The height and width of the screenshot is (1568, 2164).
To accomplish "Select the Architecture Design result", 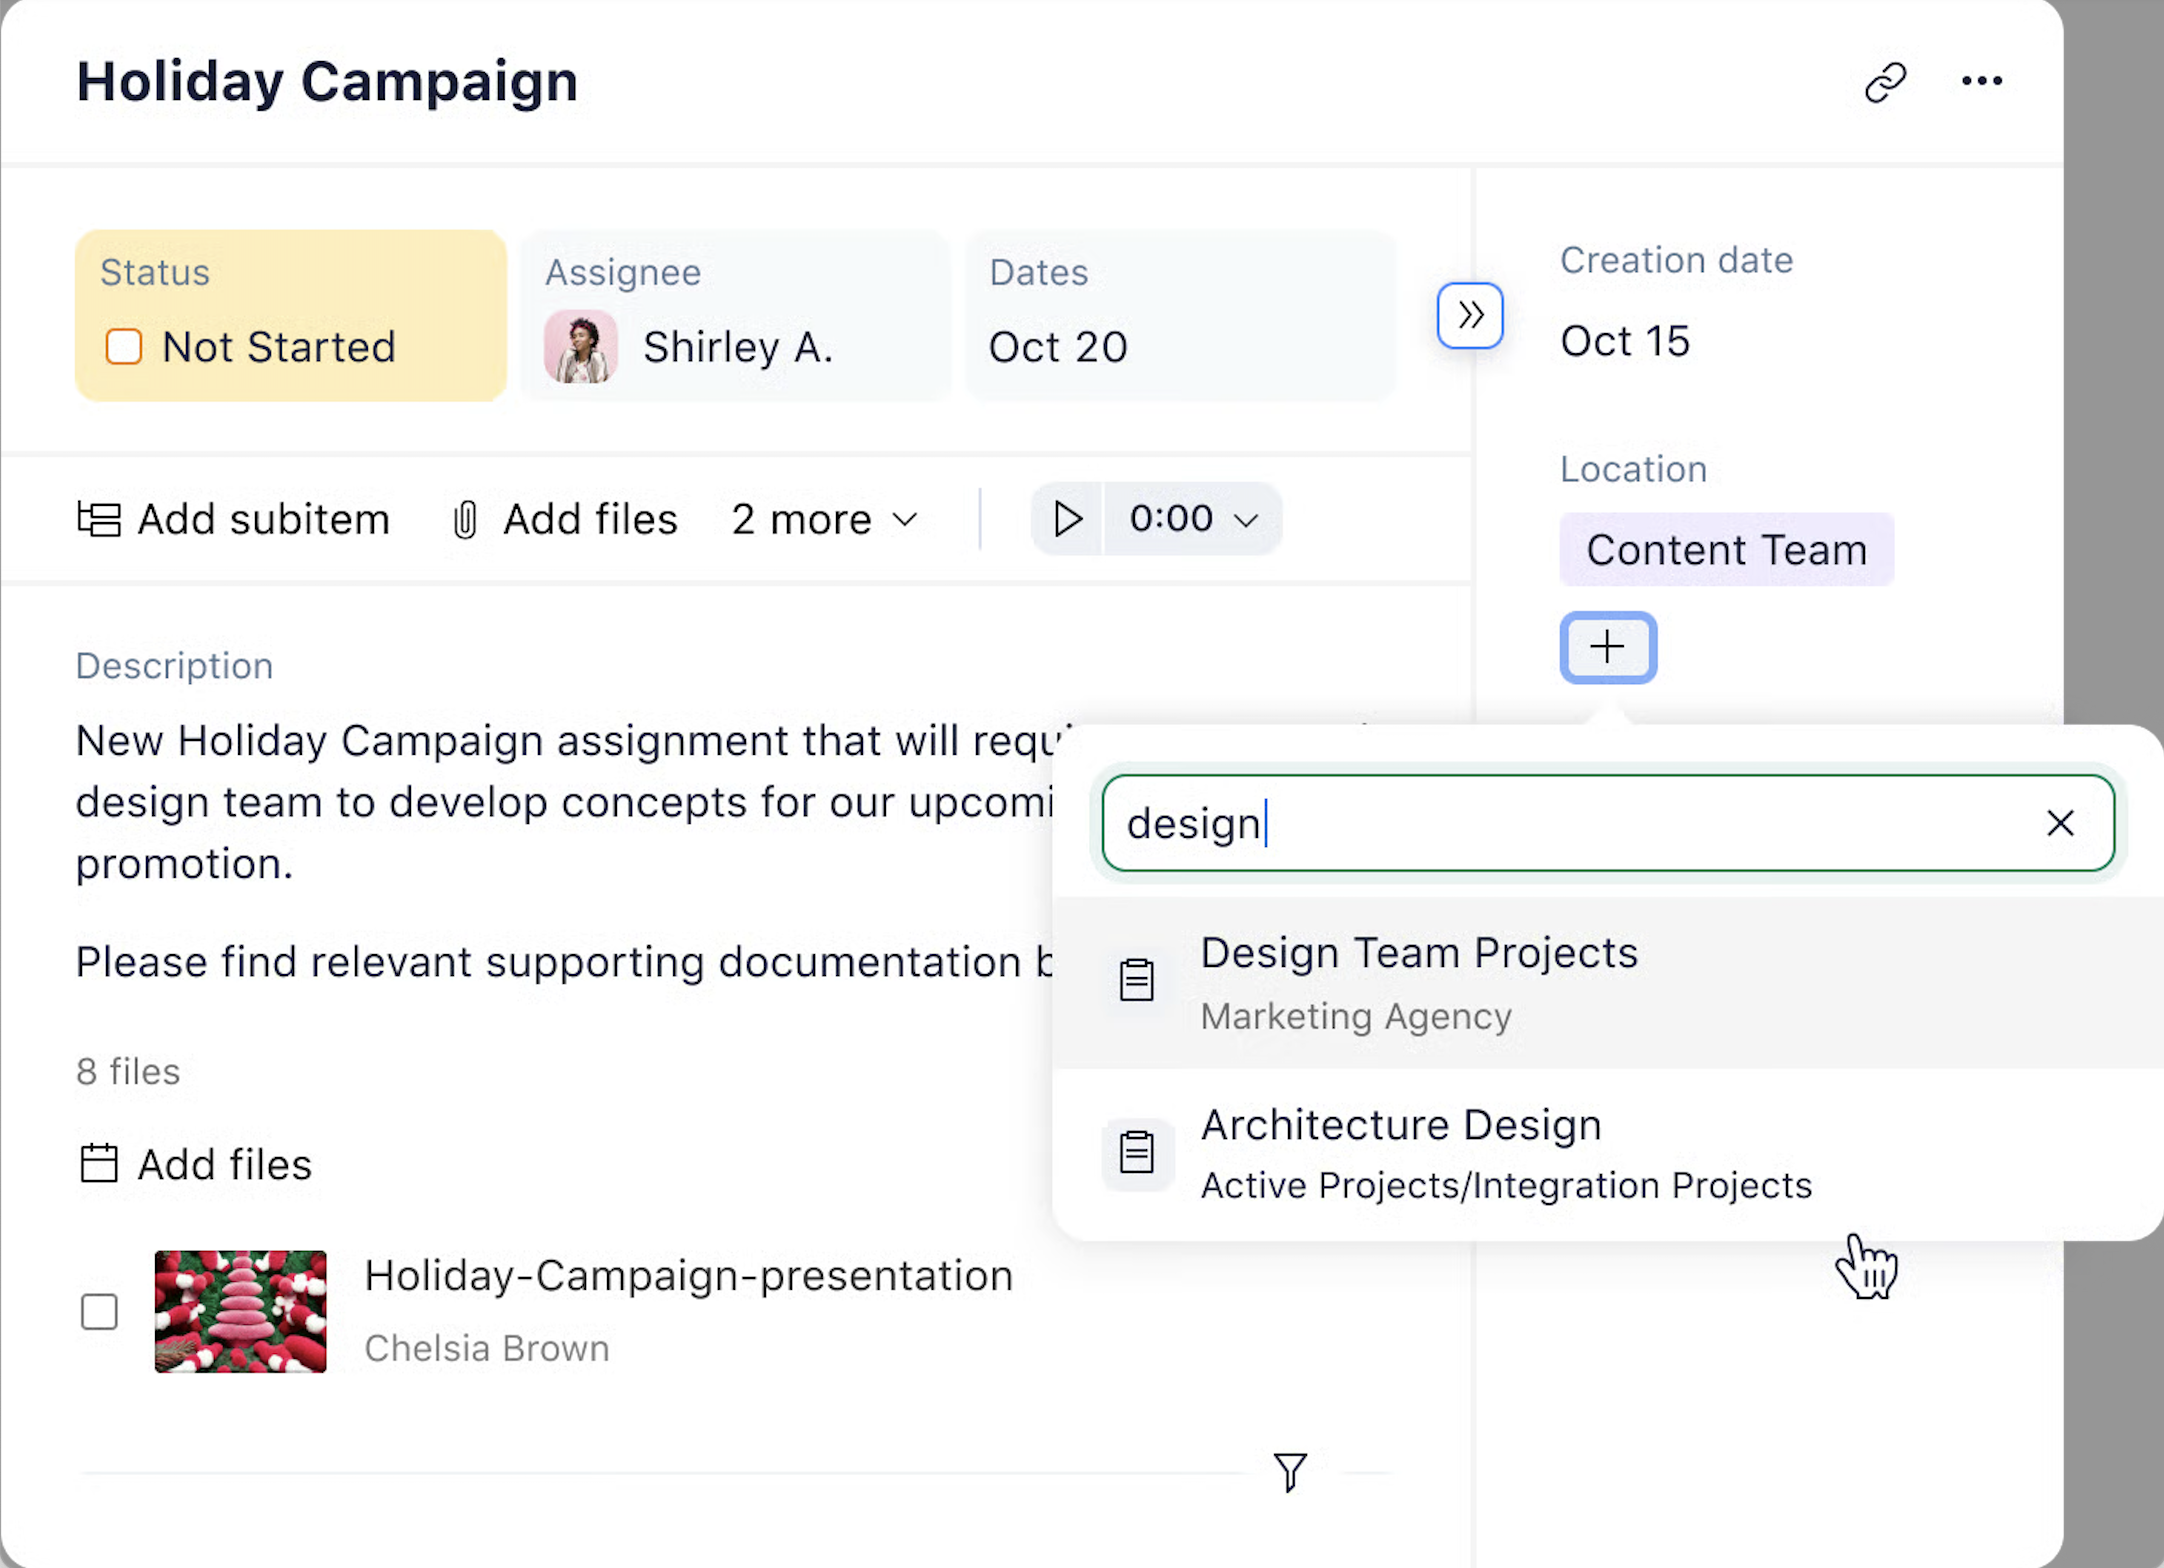I will 1609,1154.
